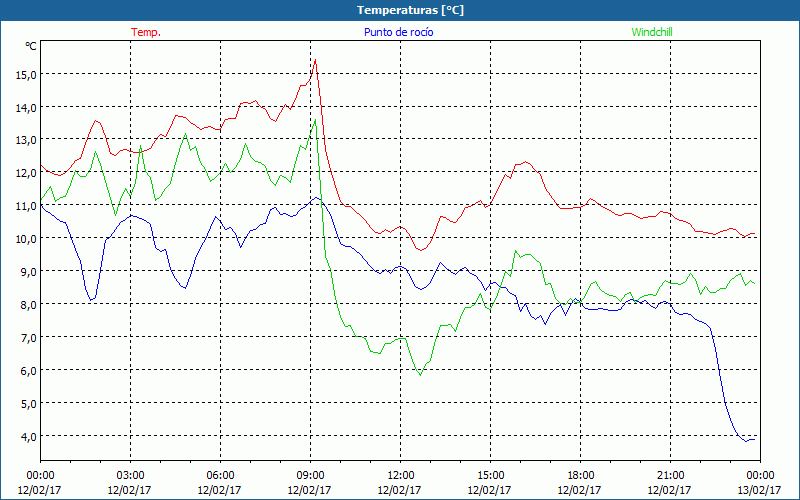The image size is (800, 500).
Task: Click the '7,0' y-axis value
Action: pyautogui.click(x=29, y=338)
